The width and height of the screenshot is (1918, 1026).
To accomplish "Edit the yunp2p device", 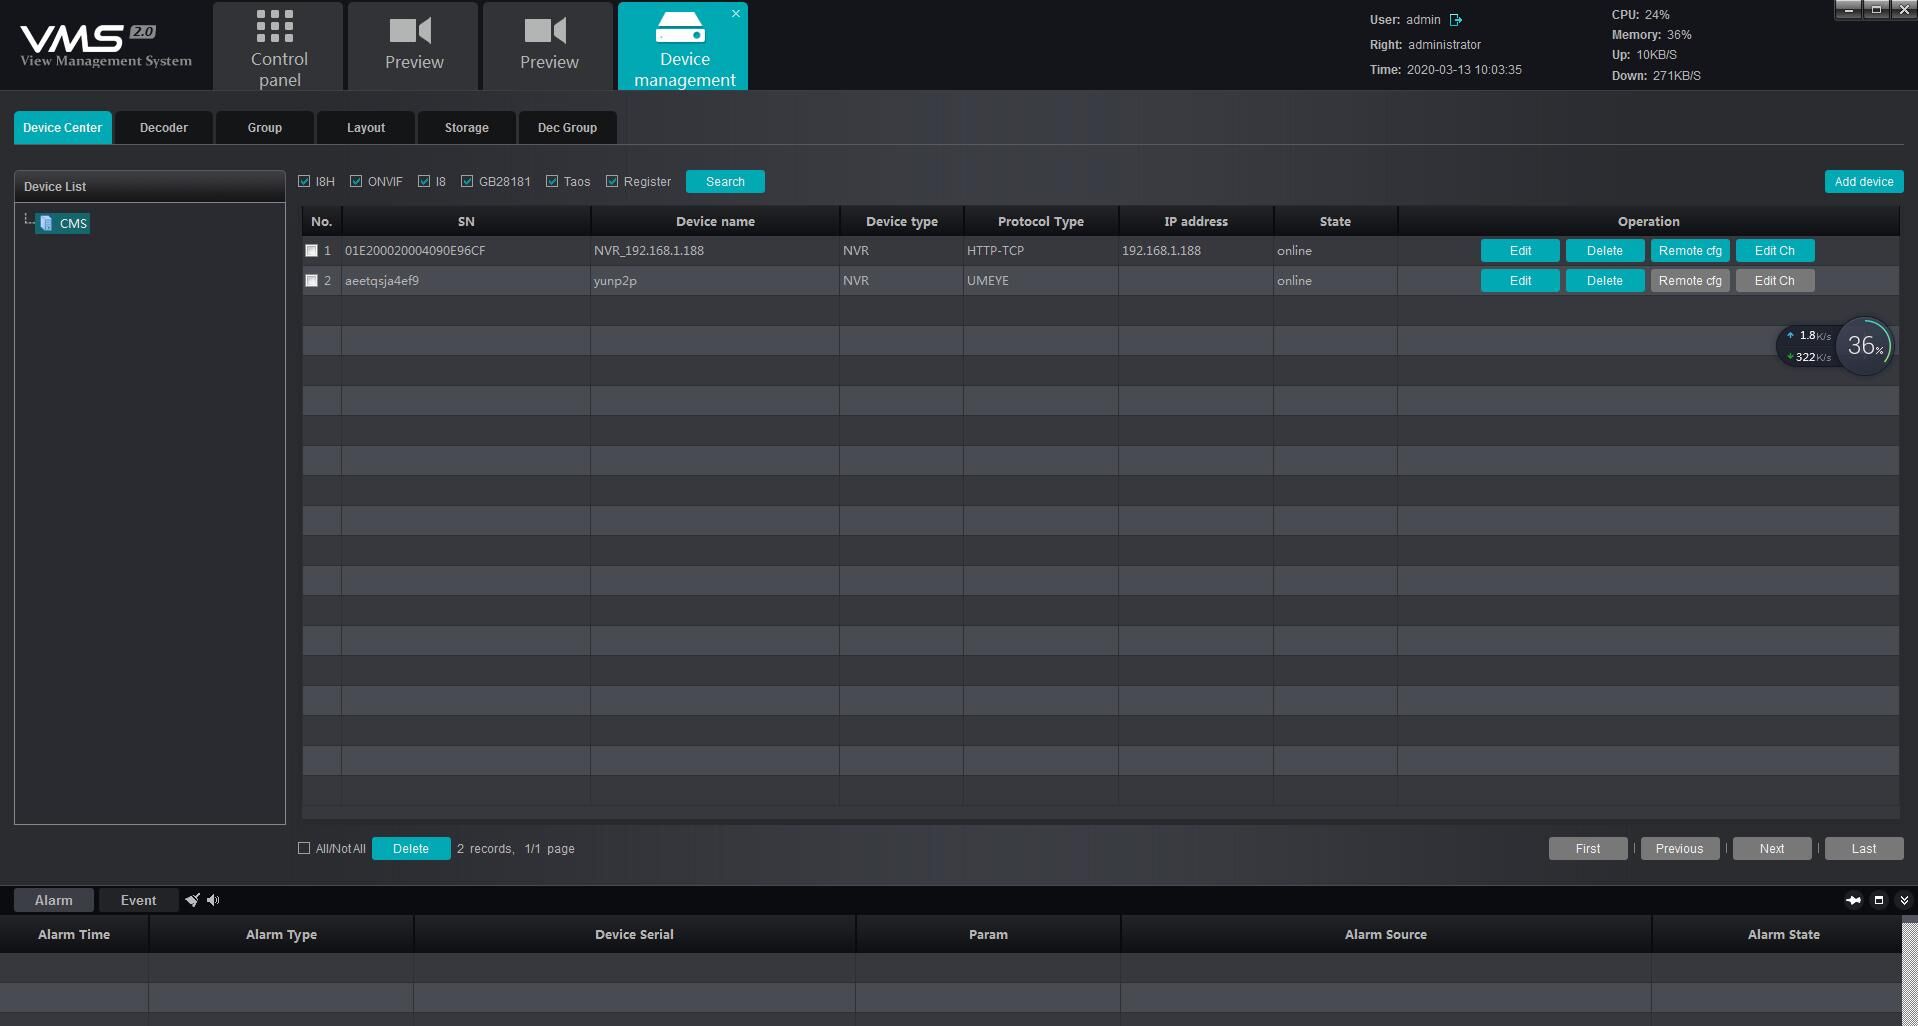I will tap(1520, 281).
